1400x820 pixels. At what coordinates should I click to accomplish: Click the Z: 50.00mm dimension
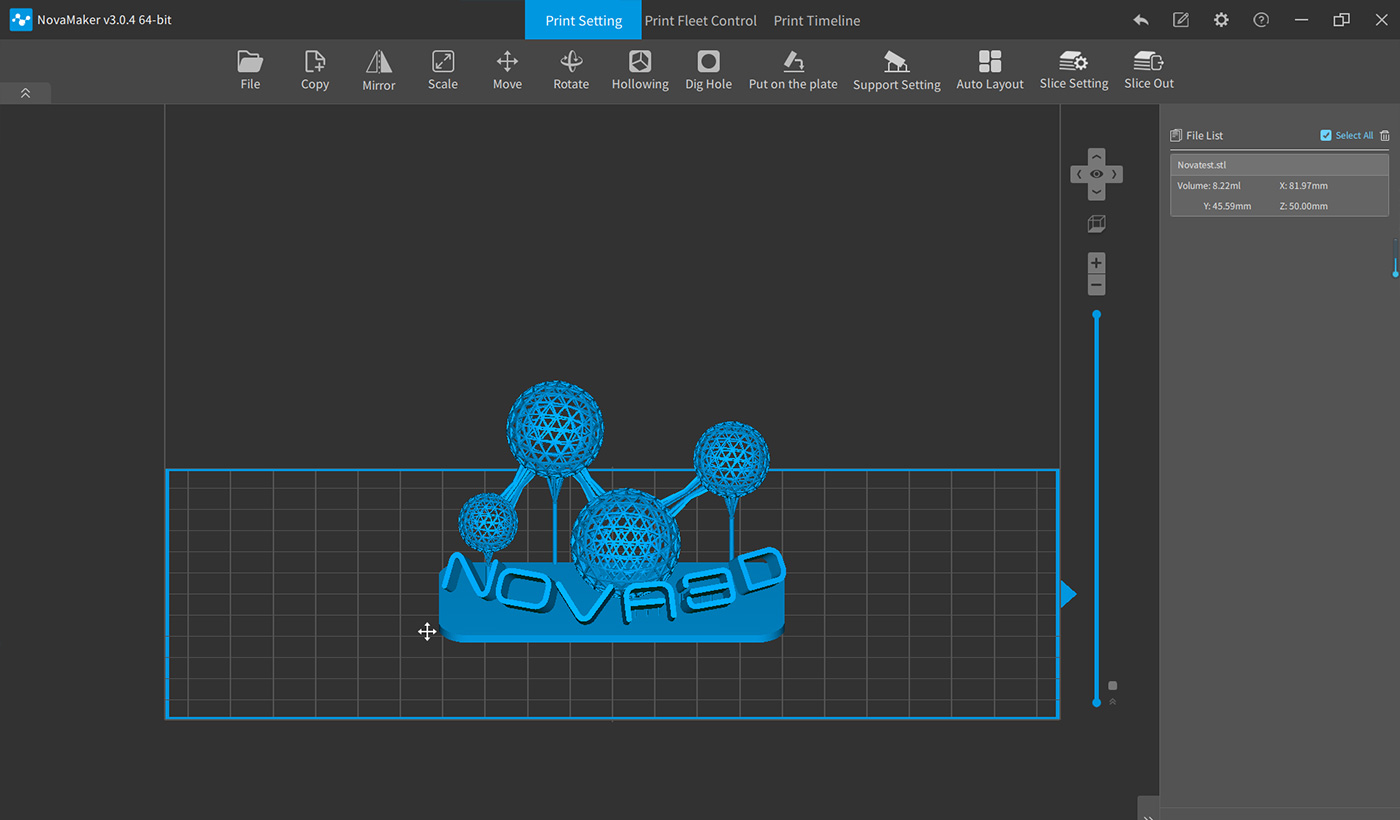(1304, 206)
